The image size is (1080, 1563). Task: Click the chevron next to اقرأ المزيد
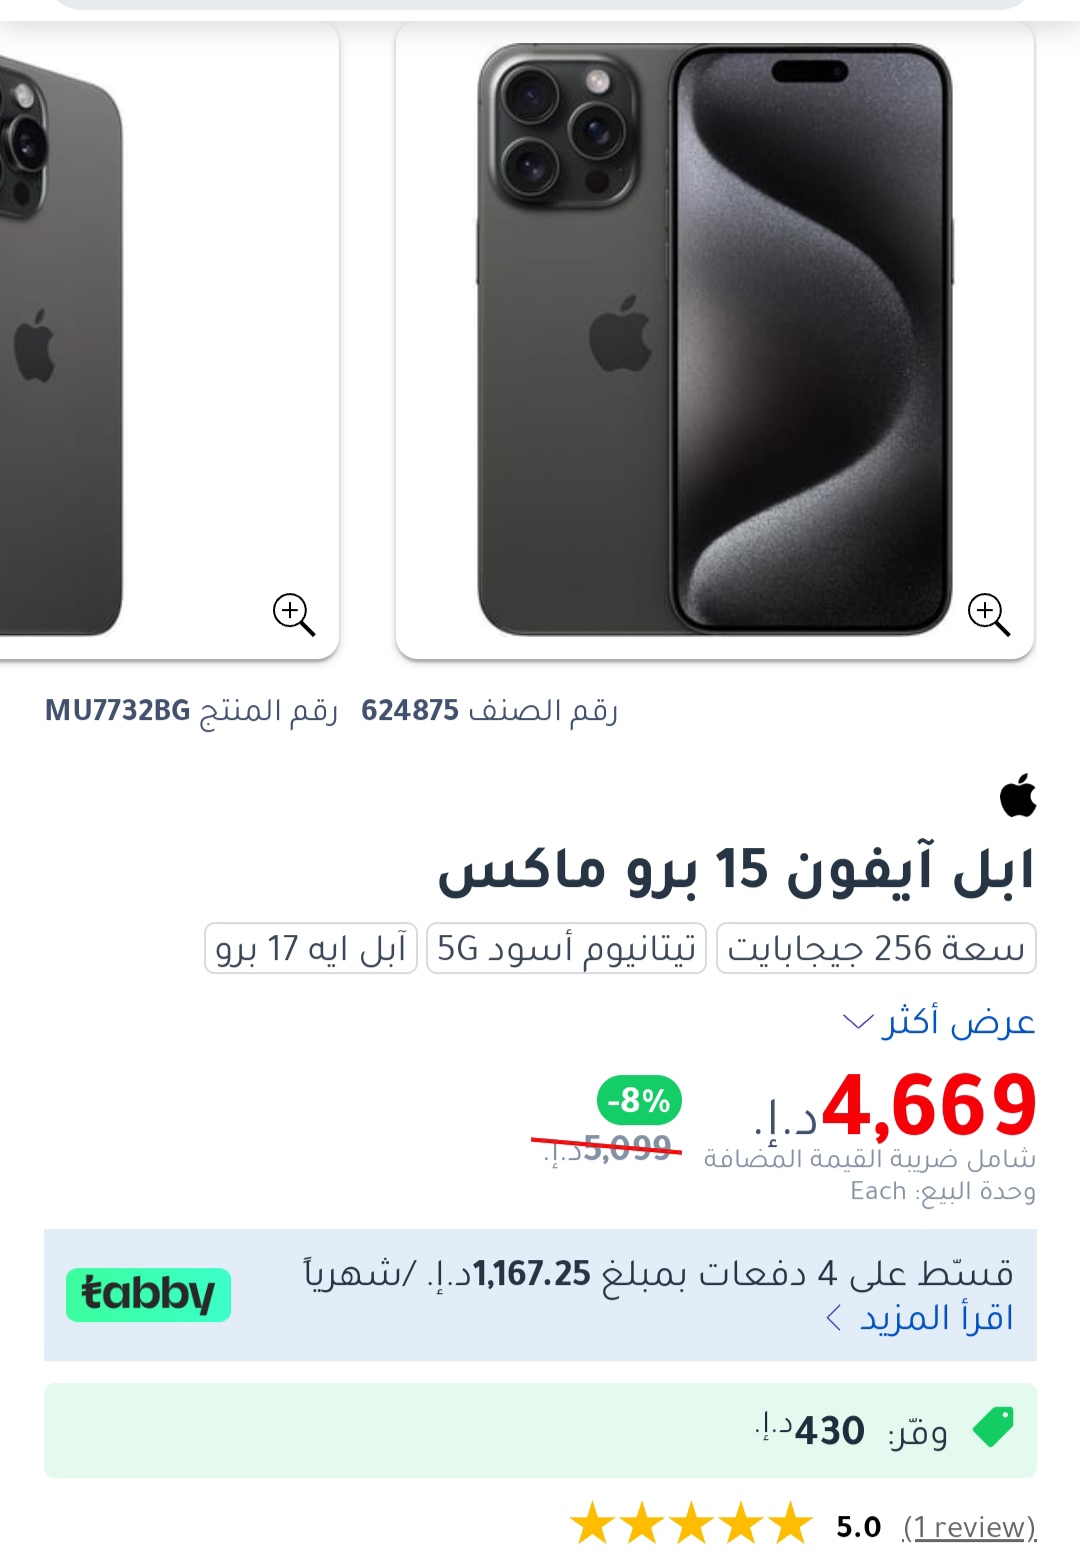click(x=834, y=1318)
